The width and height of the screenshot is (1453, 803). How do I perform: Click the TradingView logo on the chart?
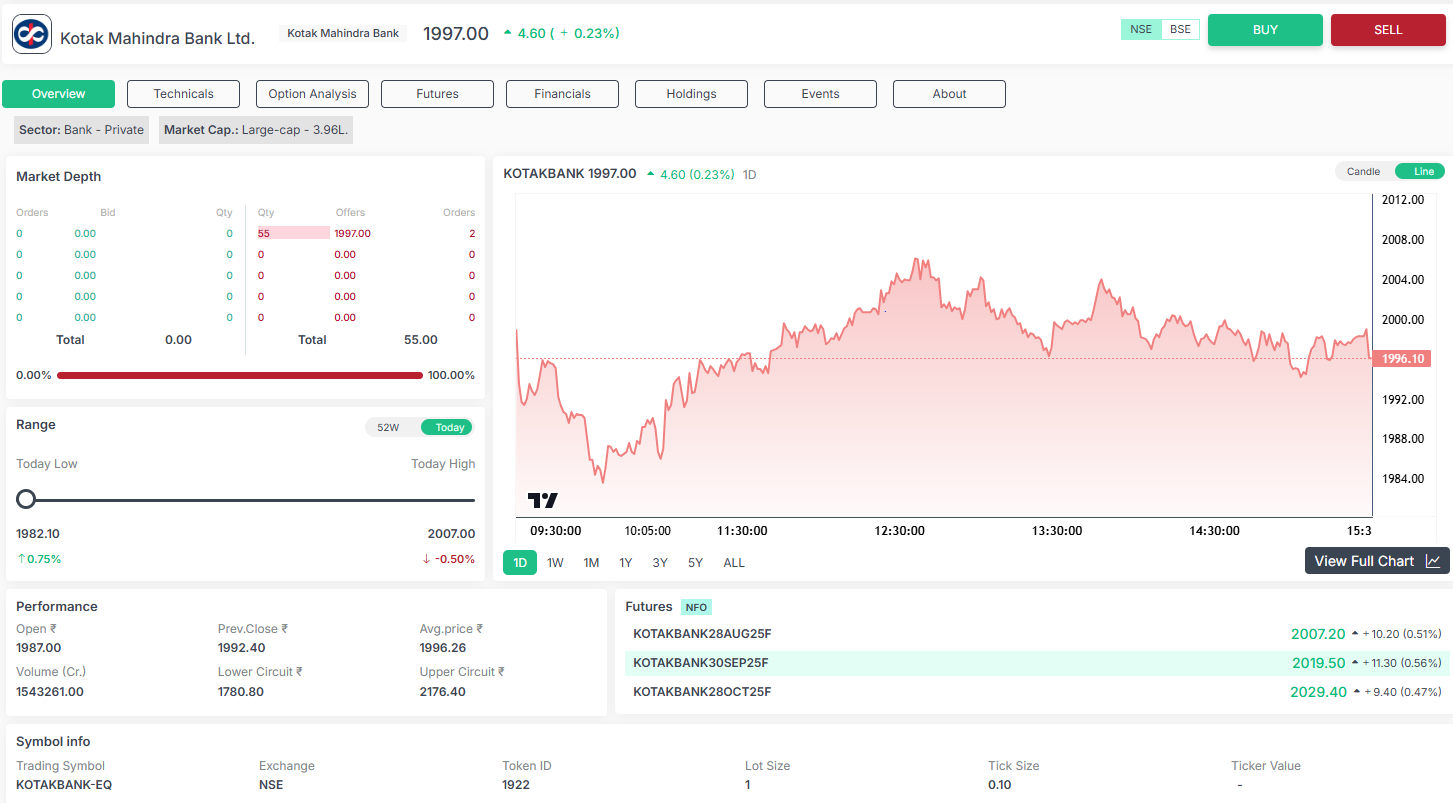point(543,500)
